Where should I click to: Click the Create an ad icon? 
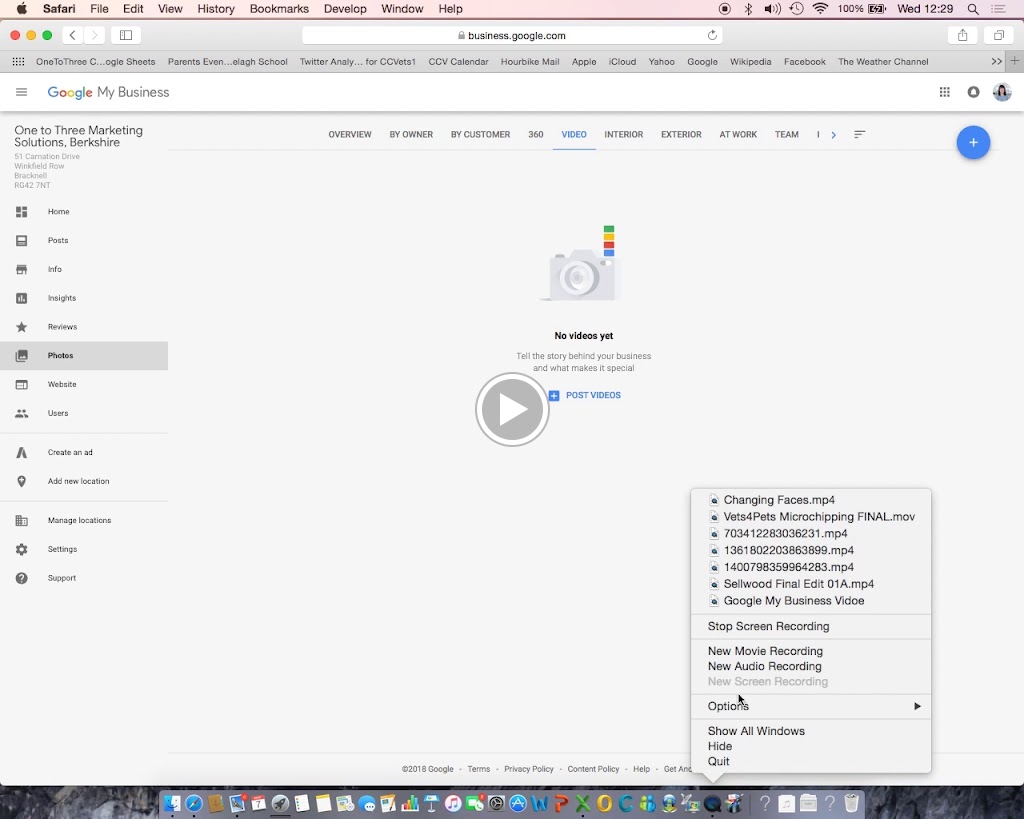22,452
